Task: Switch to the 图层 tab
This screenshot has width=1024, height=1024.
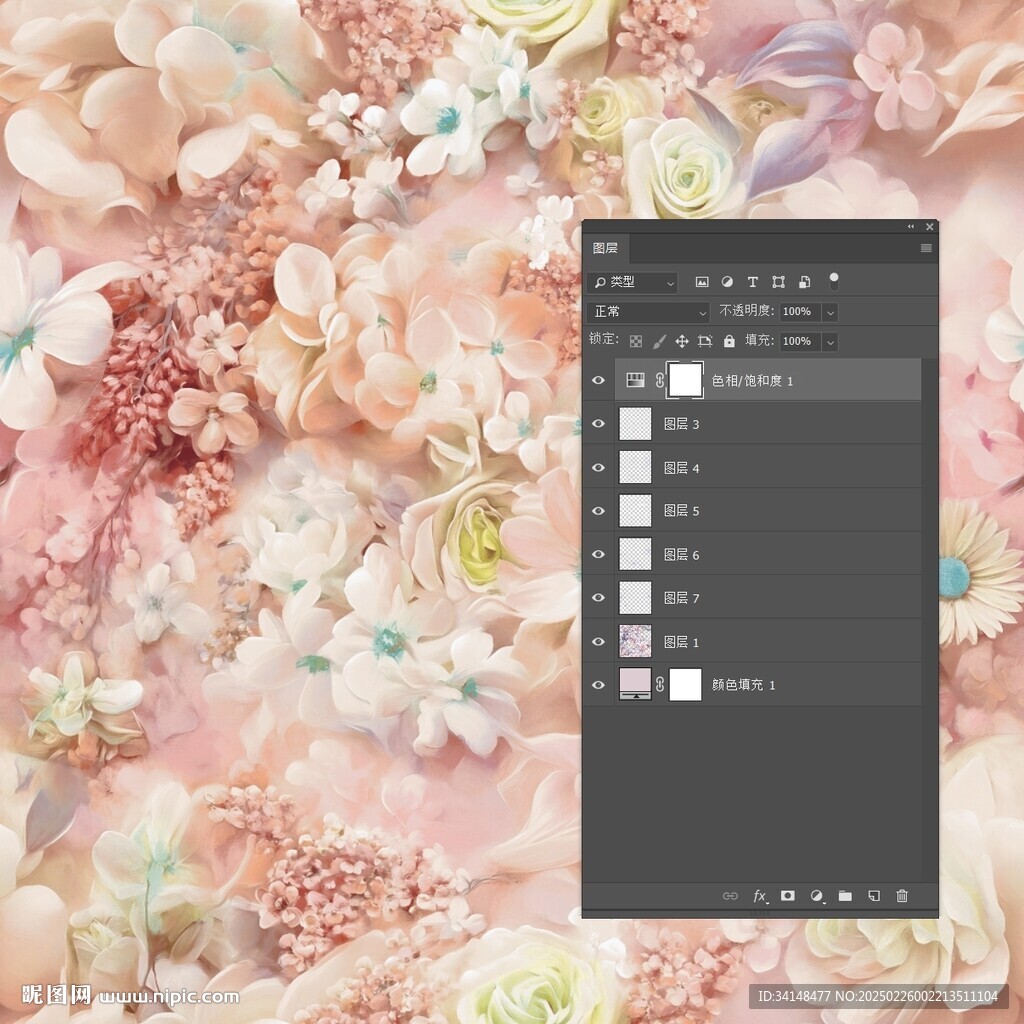Action: tap(605, 248)
